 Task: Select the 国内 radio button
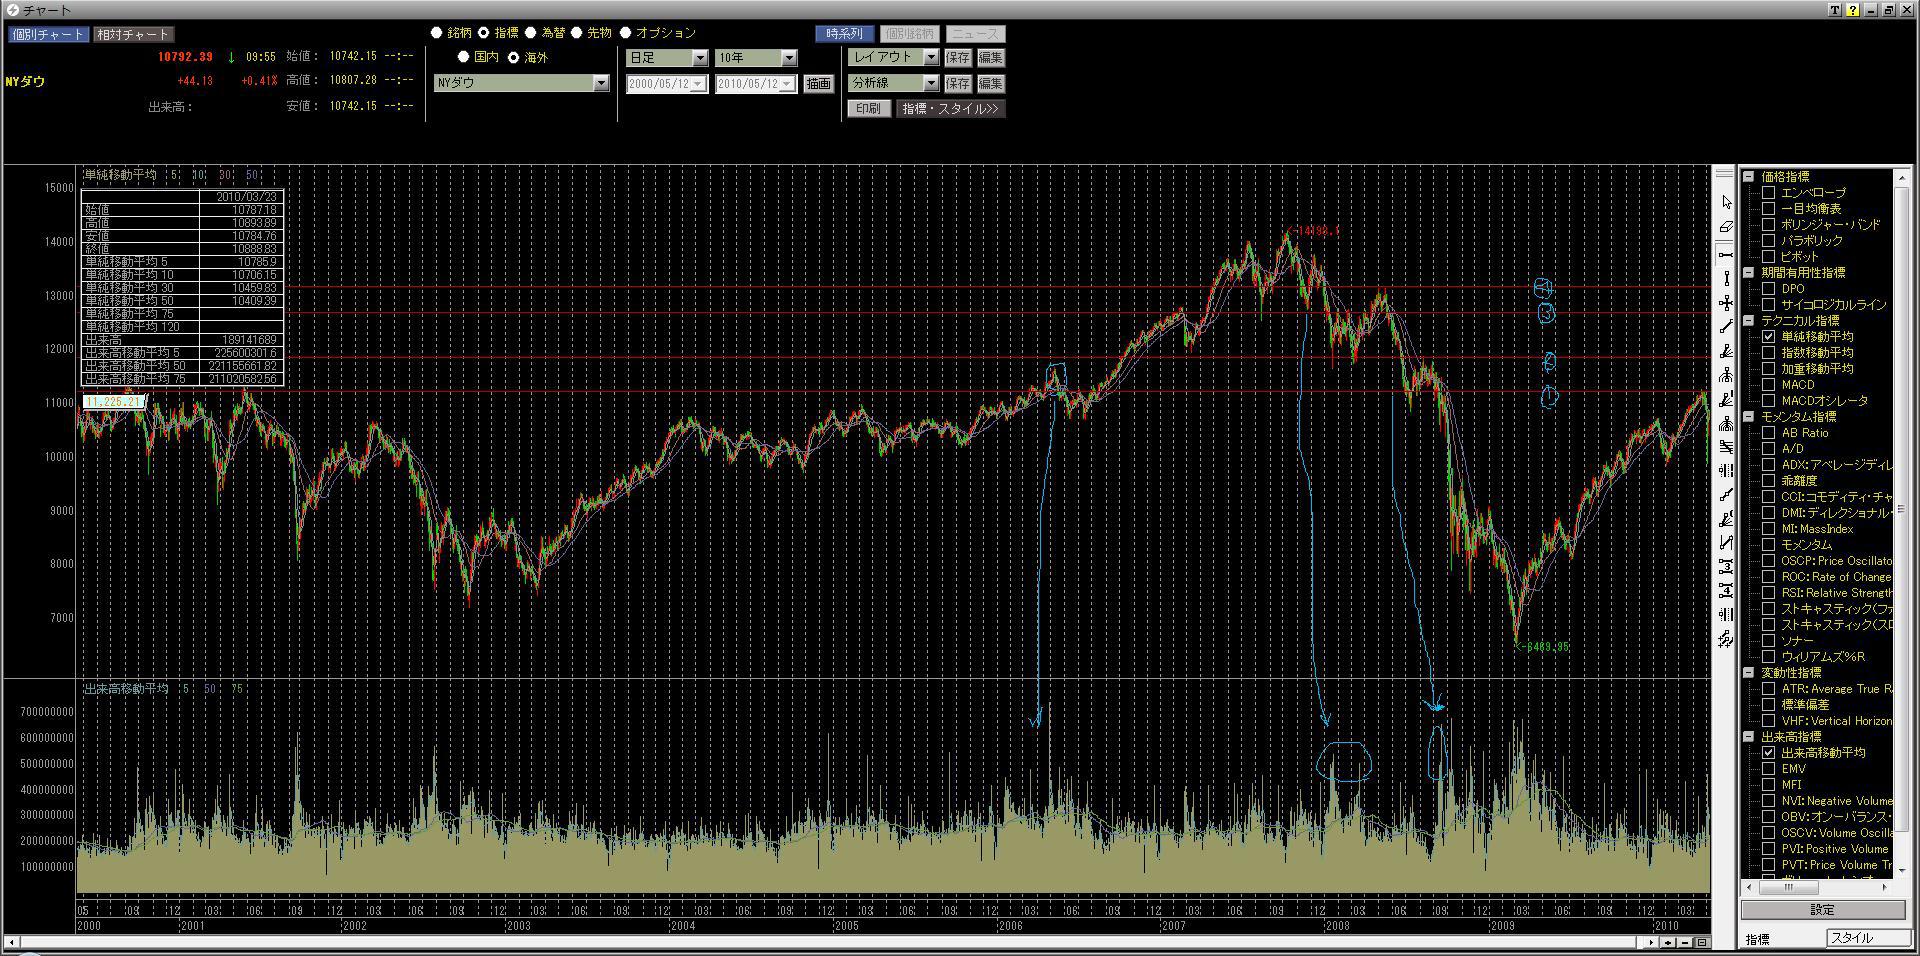[463, 57]
